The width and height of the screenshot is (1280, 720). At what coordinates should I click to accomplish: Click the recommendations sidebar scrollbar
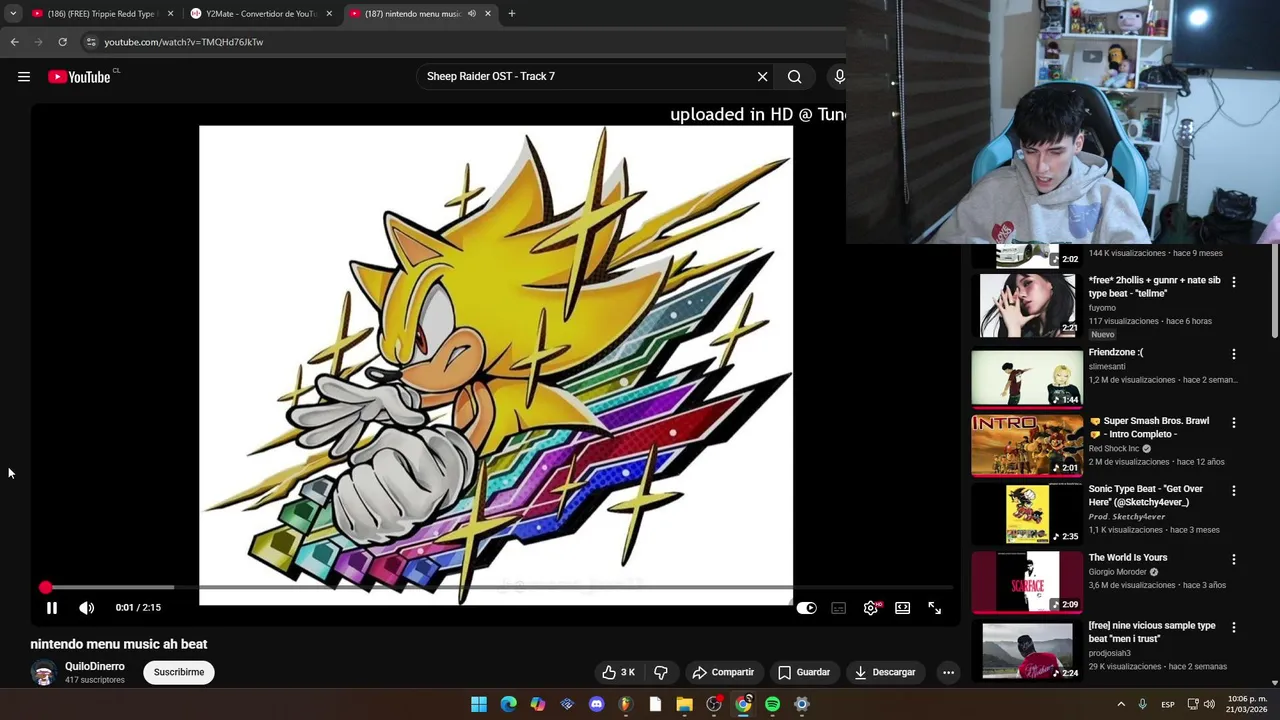click(1274, 290)
